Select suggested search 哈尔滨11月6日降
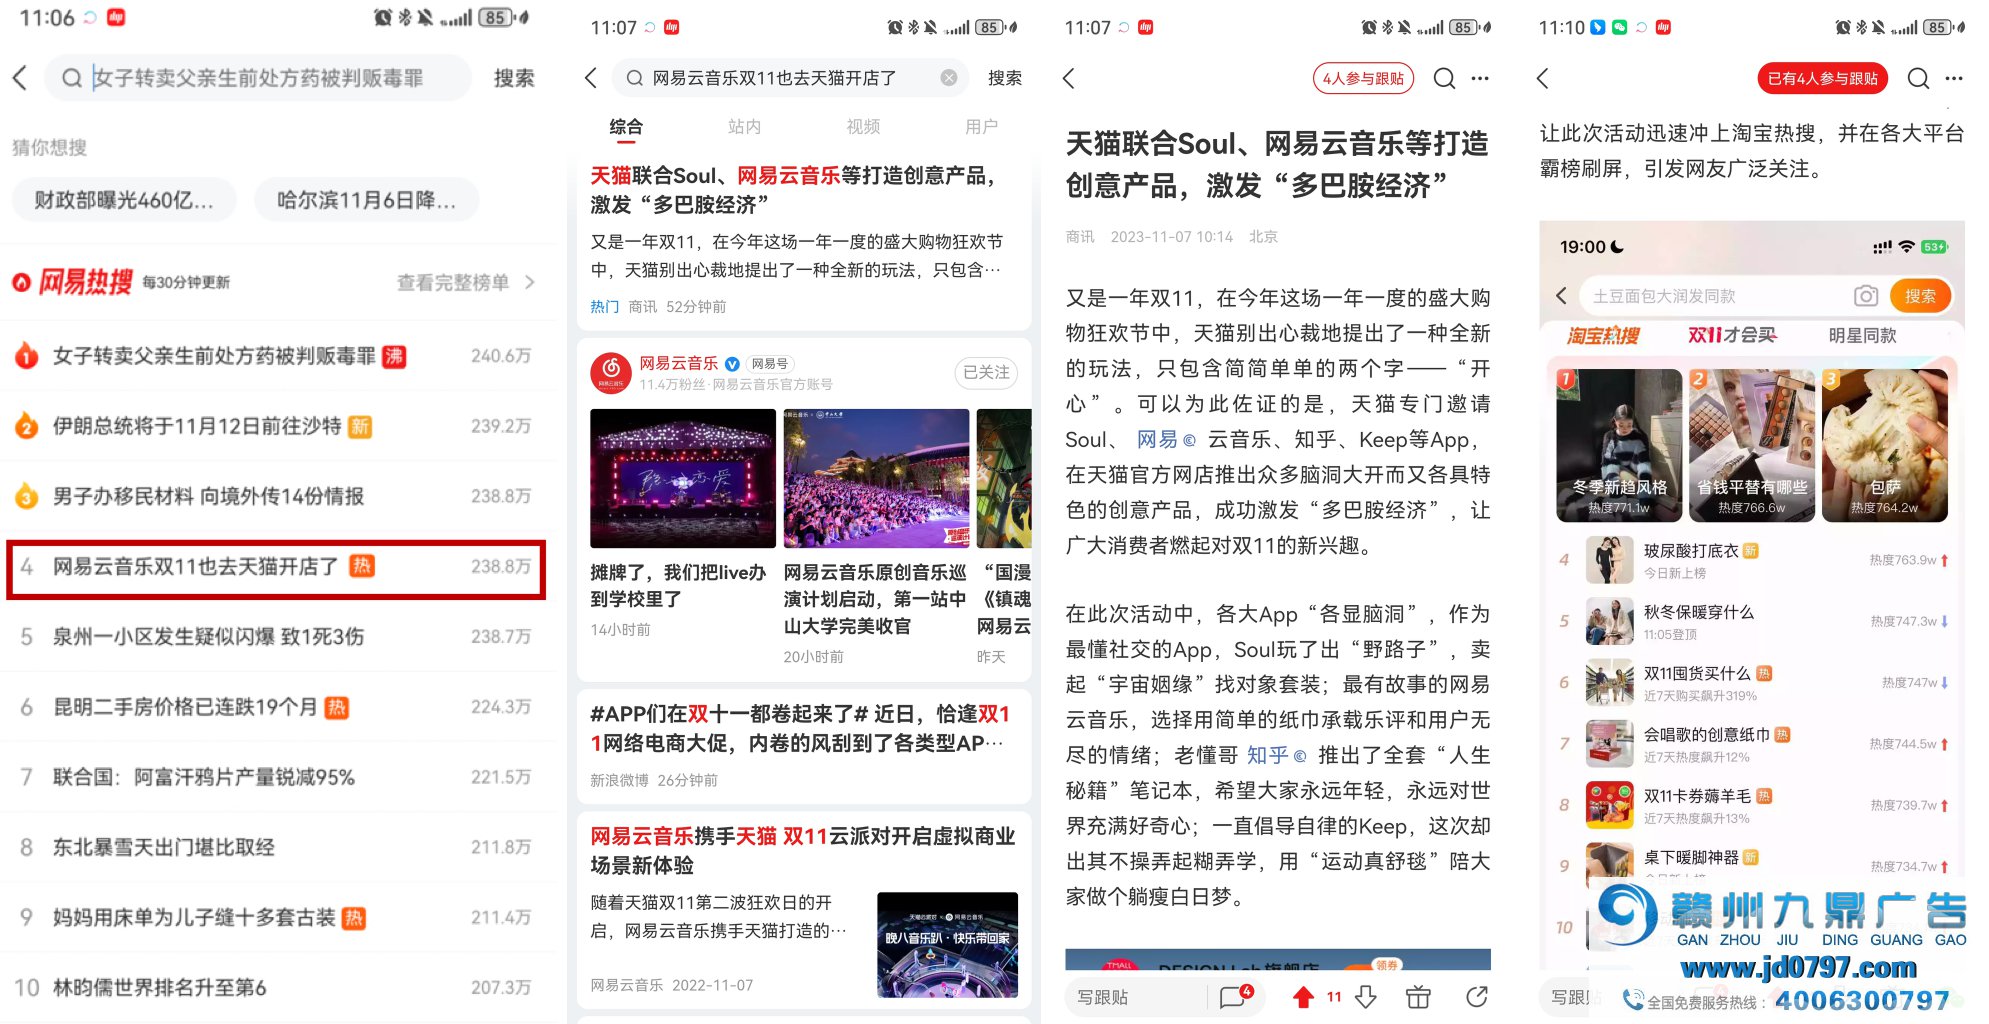1989x1024 pixels. [366, 200]
